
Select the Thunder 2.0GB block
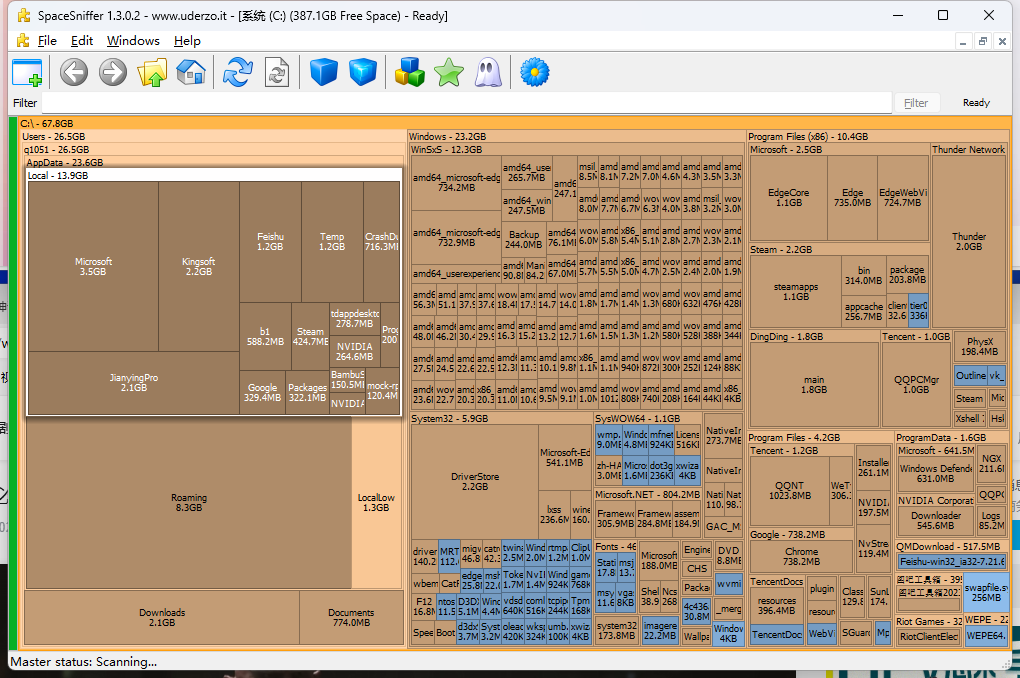click(x=969, y=241)
